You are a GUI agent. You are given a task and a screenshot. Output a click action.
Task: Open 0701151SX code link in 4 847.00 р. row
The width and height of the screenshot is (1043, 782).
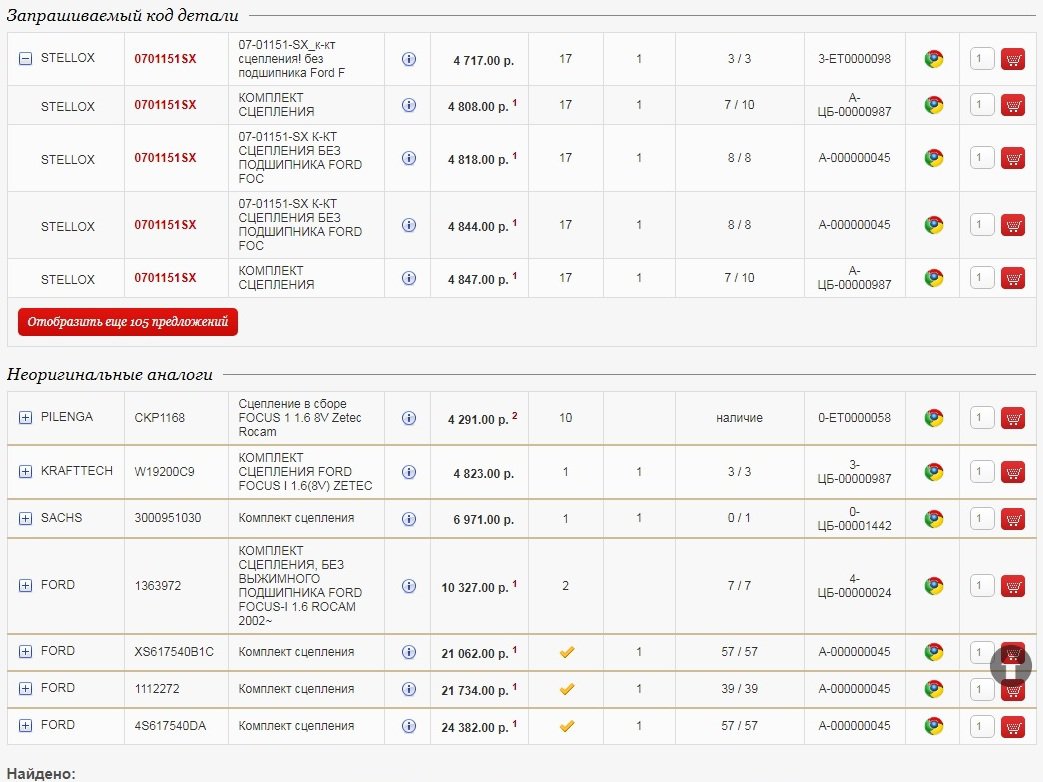click(165, 277)
